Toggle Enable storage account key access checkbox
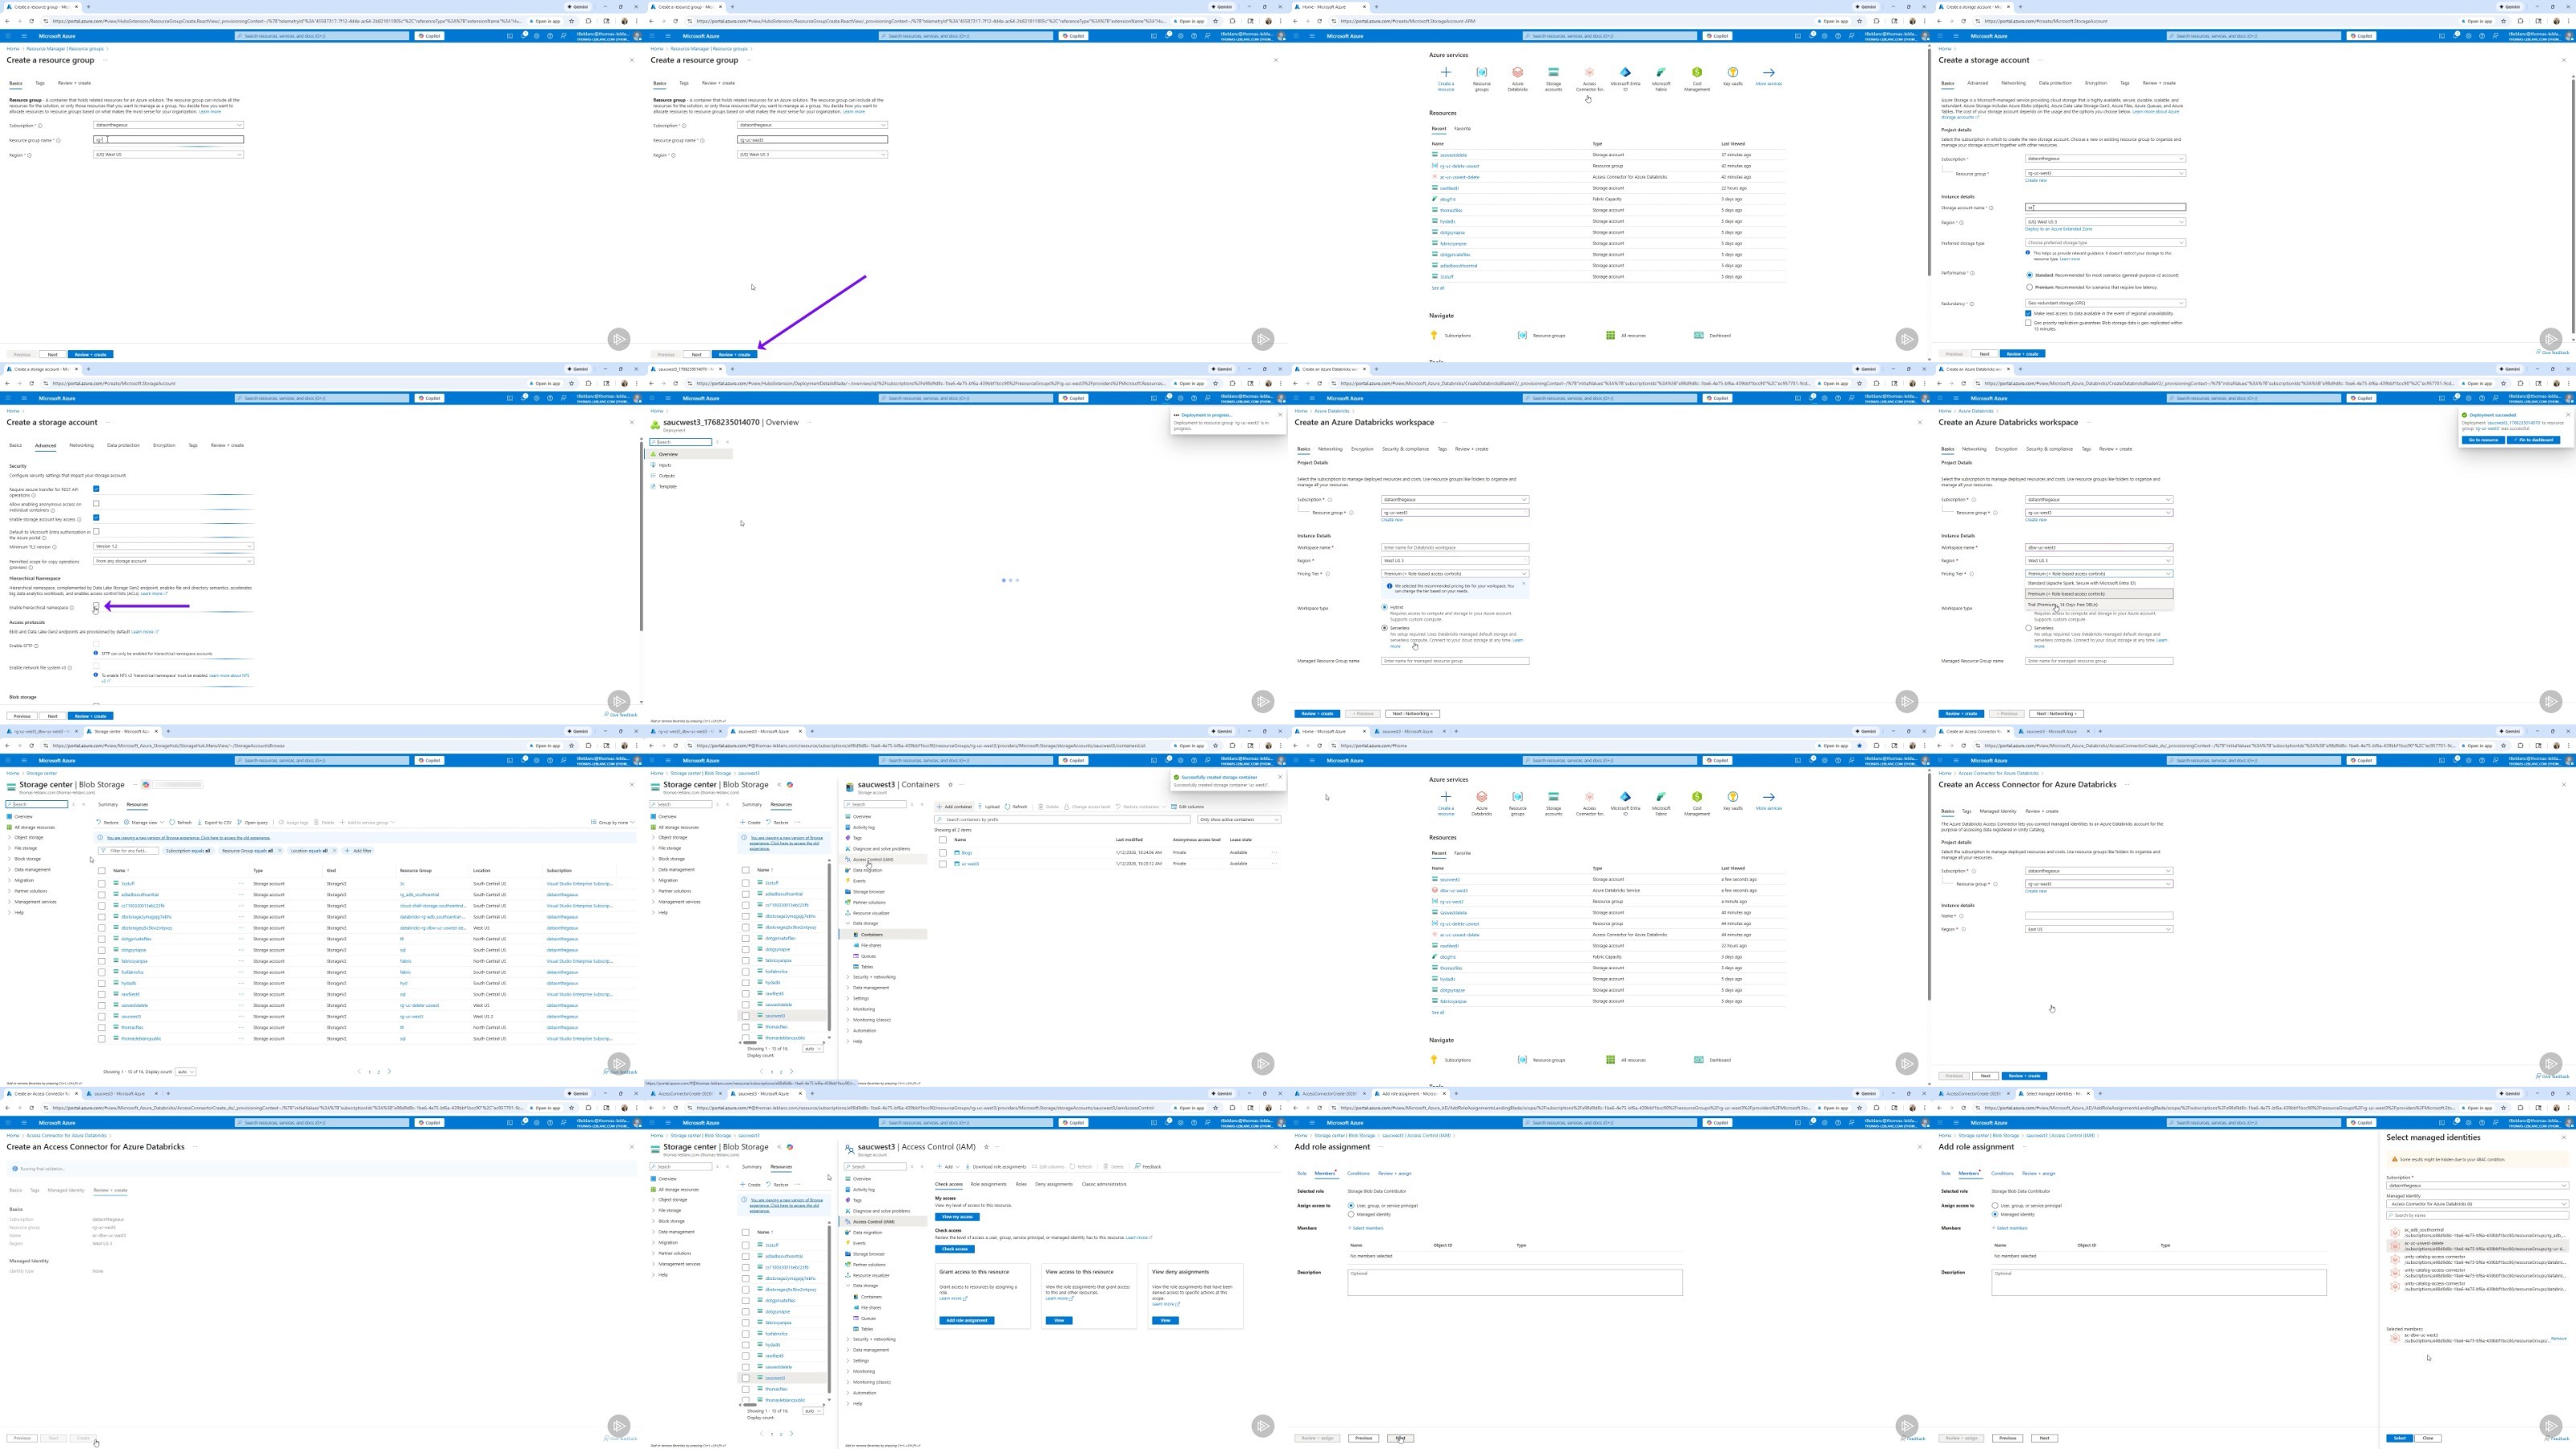This screenshot has height=1449, width=2576. 96,518
